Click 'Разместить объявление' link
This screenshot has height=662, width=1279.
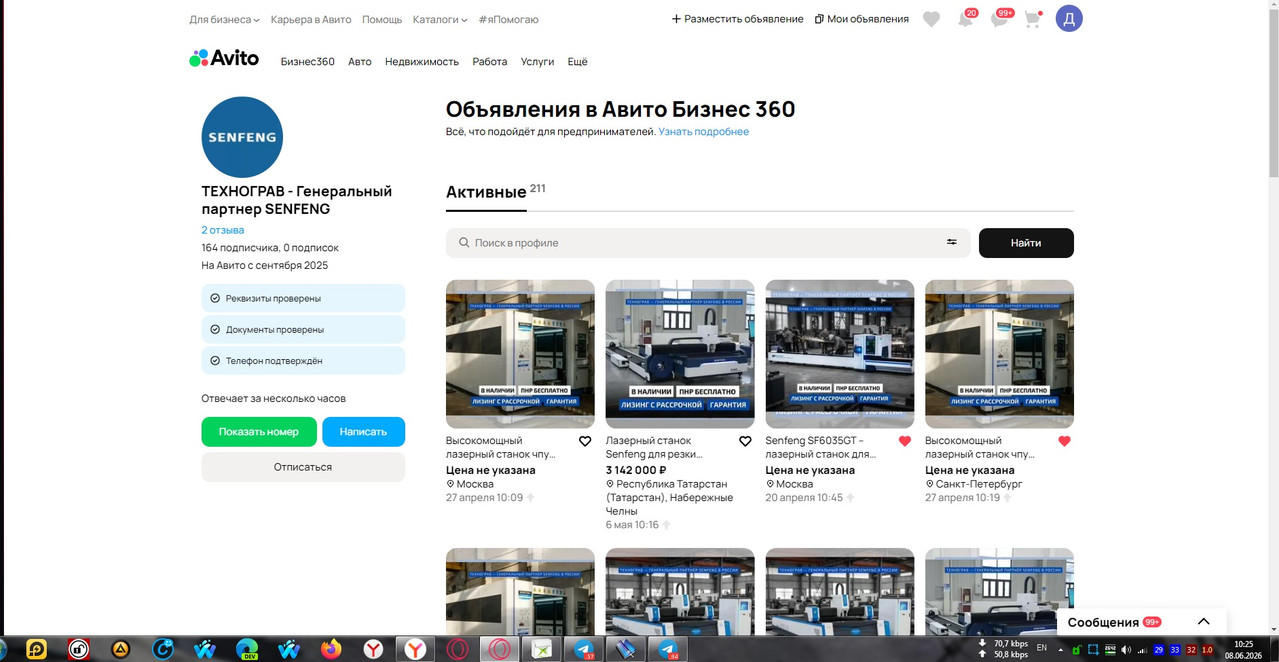point(737,19)
